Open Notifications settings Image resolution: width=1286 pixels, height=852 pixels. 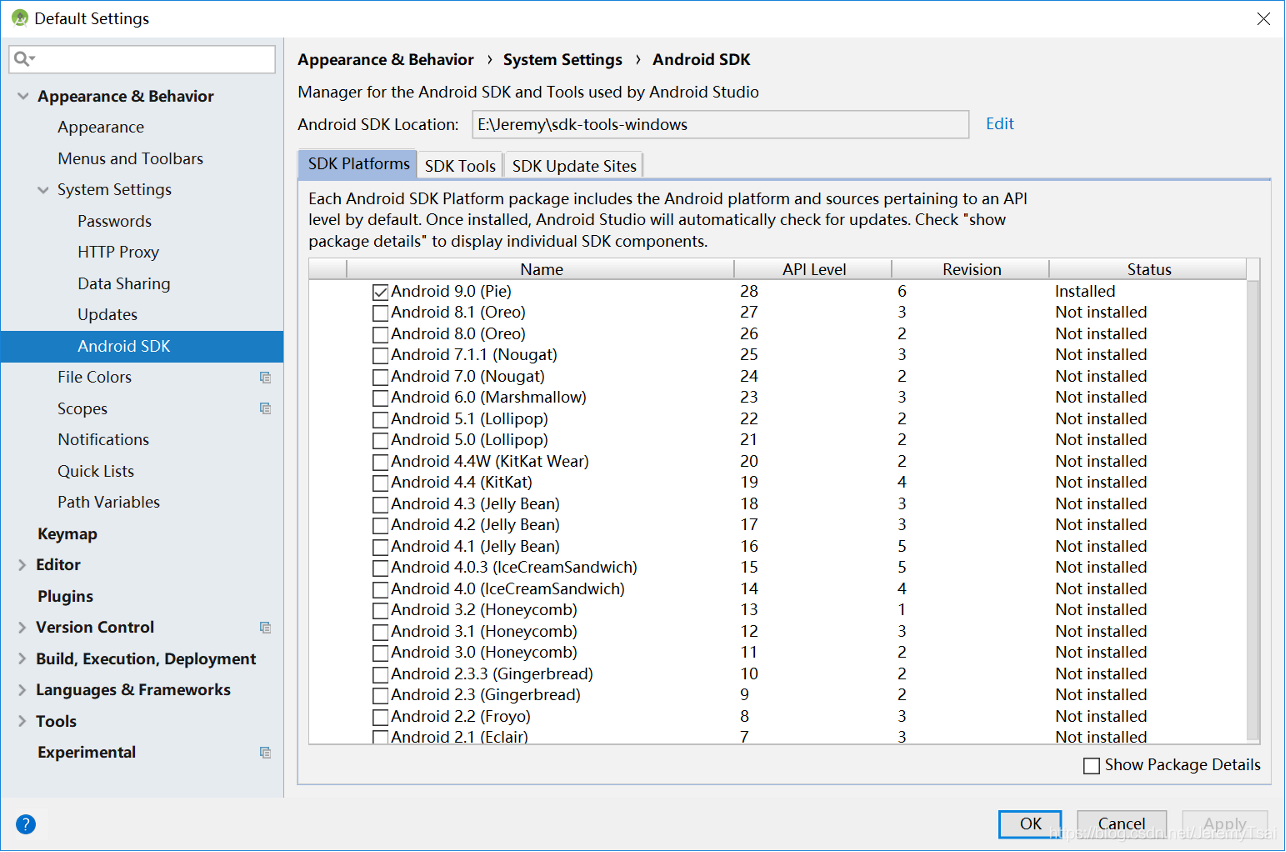[103, 439]
